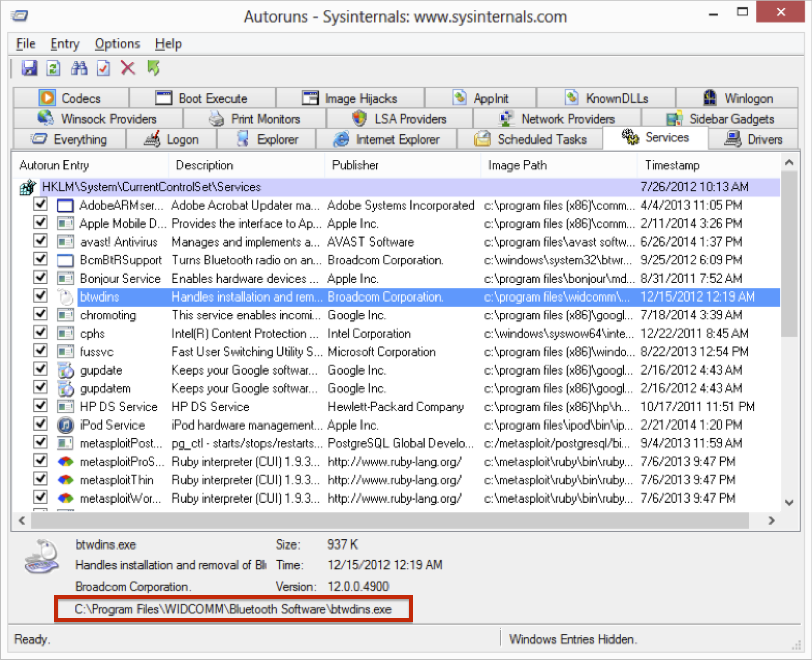Switch to the Everything tab
Image resolution: width=812 pixels, height=660 pixels.
click(x=69, y=139)
